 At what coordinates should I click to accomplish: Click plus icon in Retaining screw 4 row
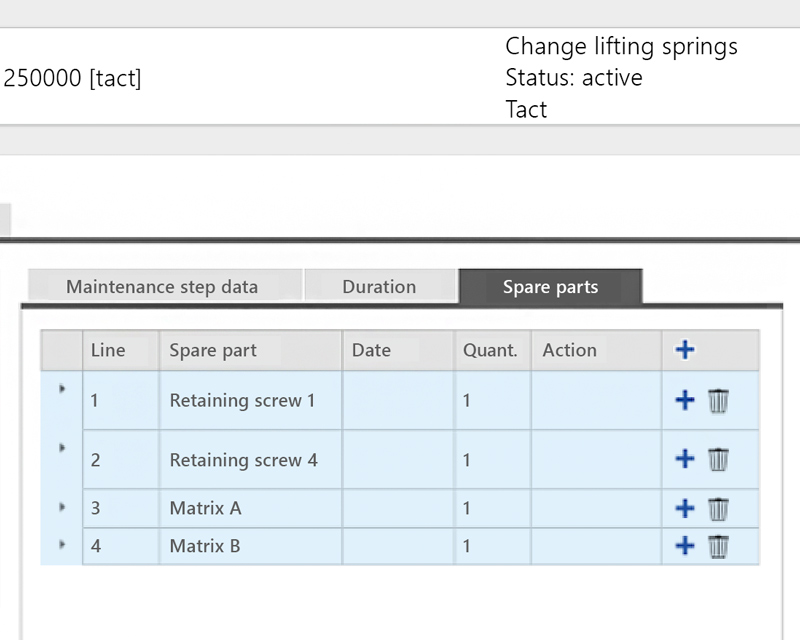685,459
